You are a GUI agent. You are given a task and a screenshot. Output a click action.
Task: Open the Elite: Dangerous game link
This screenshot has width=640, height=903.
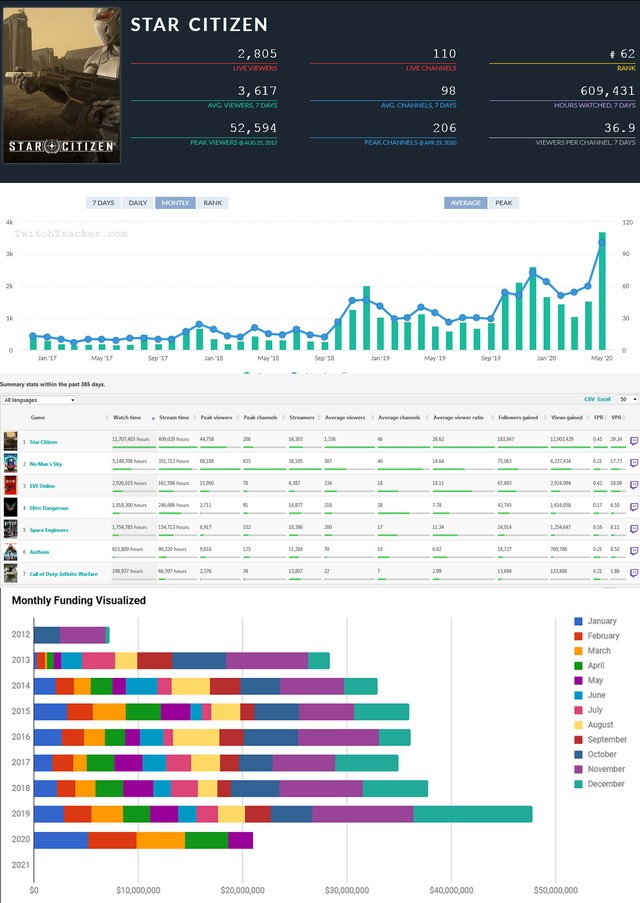click(49, 508)
